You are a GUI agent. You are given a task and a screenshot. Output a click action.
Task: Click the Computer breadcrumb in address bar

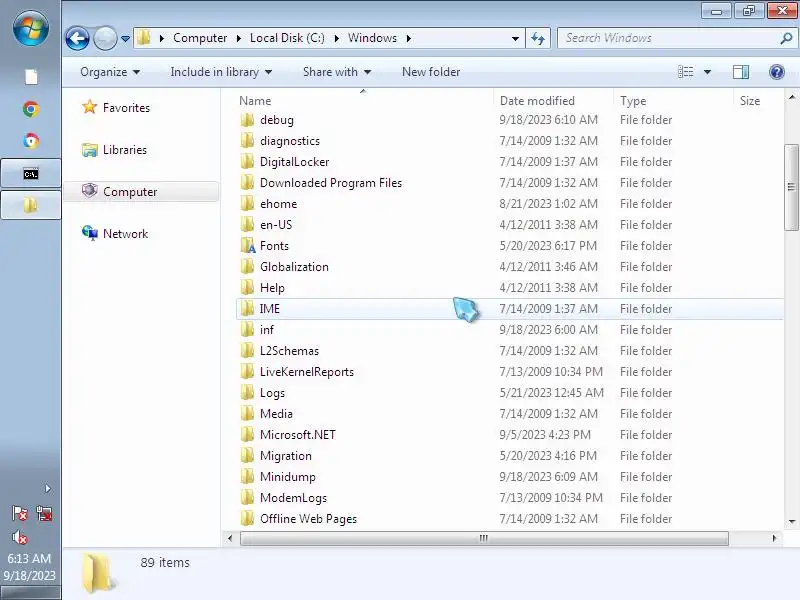pyautogui.click(x=200, y=38)
